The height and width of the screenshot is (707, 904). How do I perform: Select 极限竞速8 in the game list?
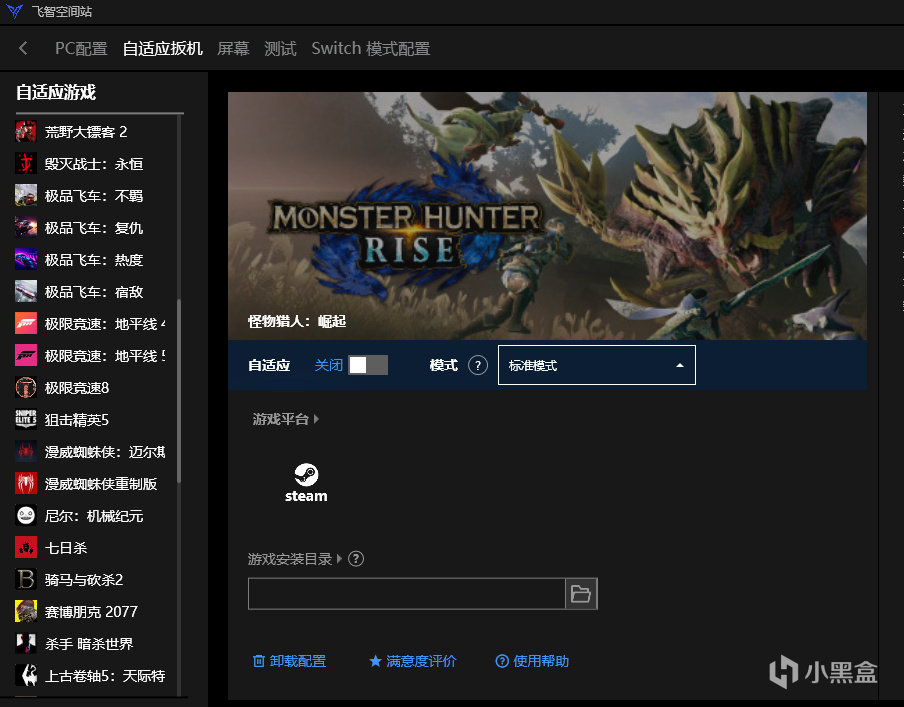pyautogui.click(x=77, y=388)
